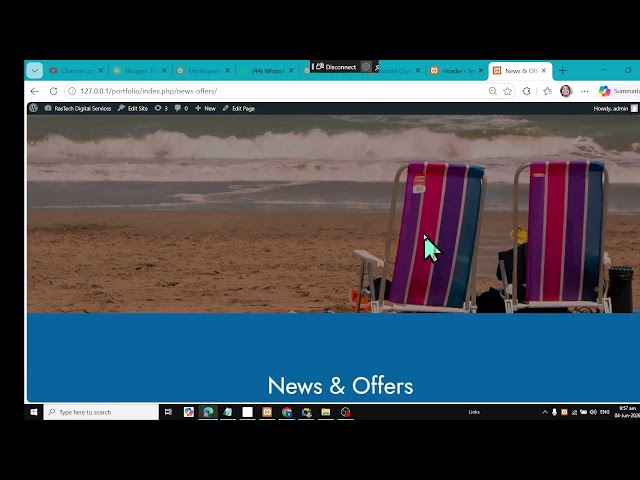
Task: Switch to the Header template tab
Action: pyautogui.click(x=457, y=71)
